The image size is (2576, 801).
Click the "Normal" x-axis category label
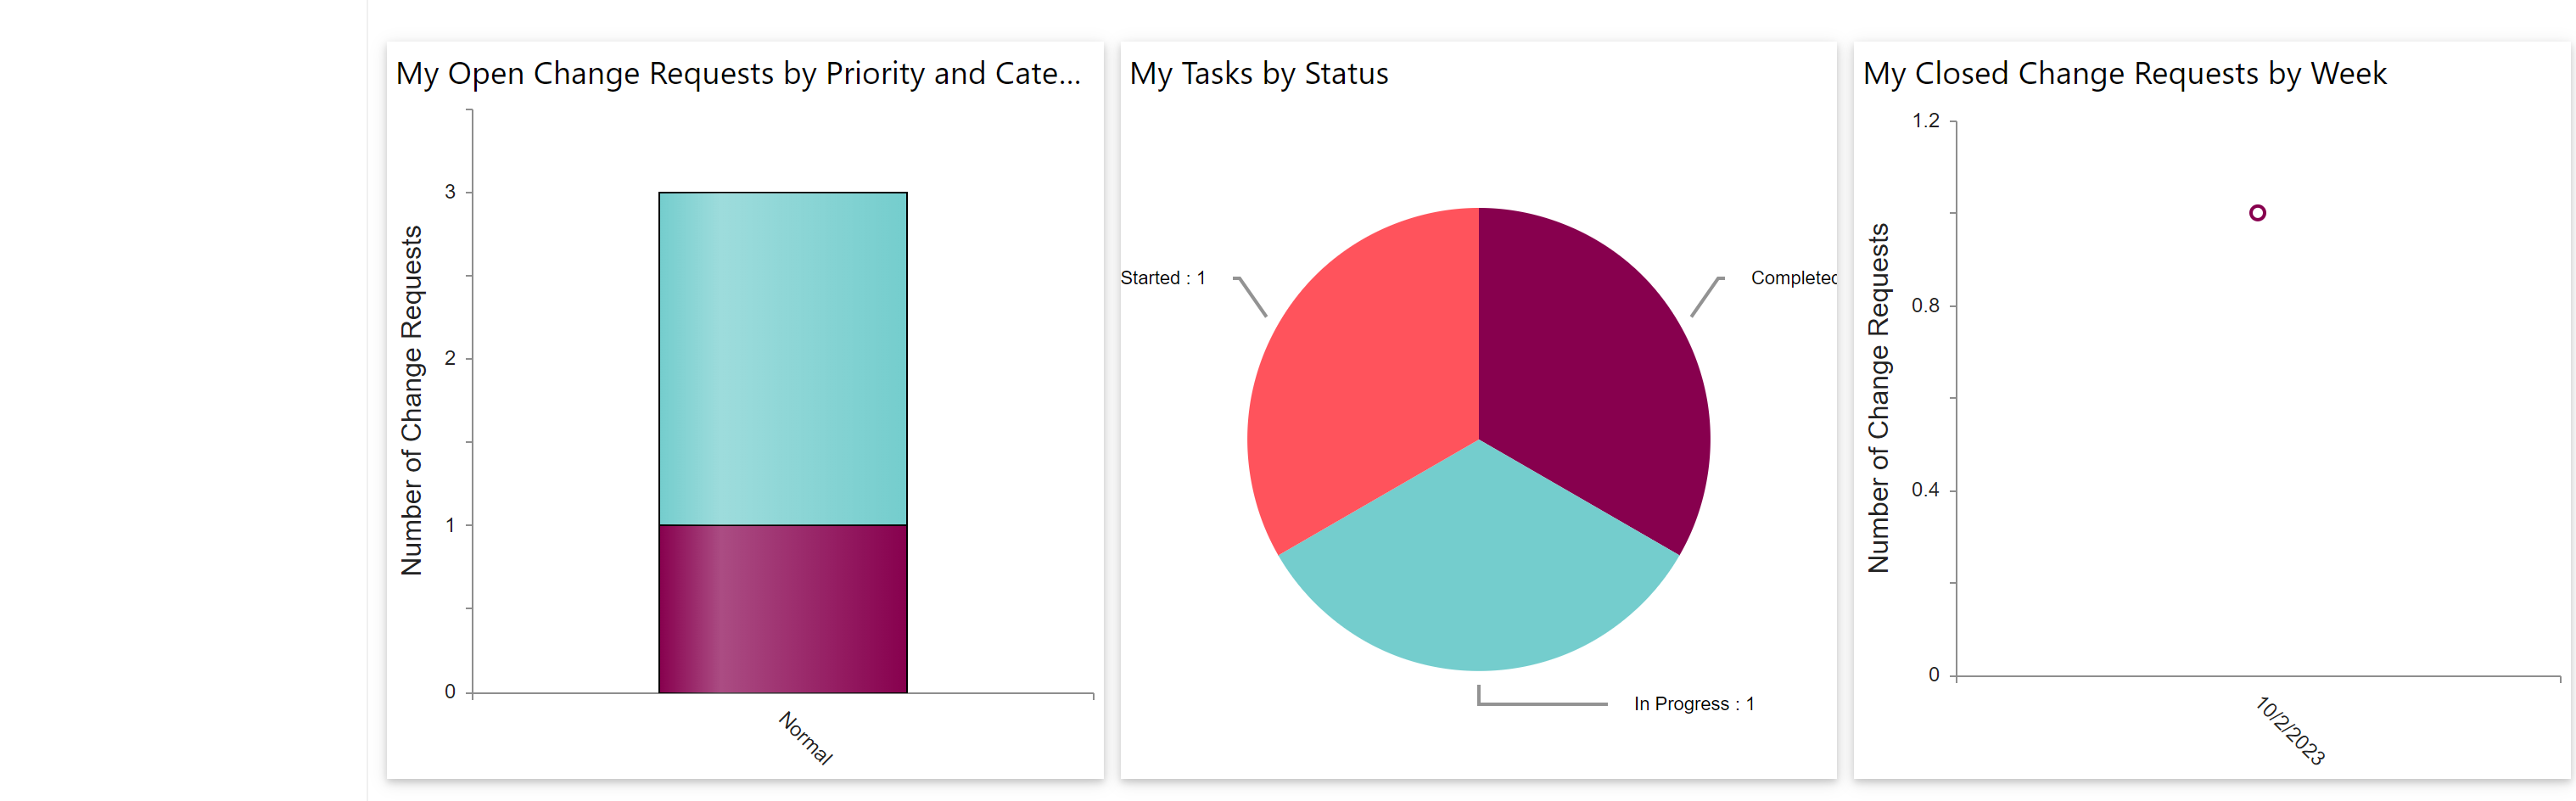(805, 737)
